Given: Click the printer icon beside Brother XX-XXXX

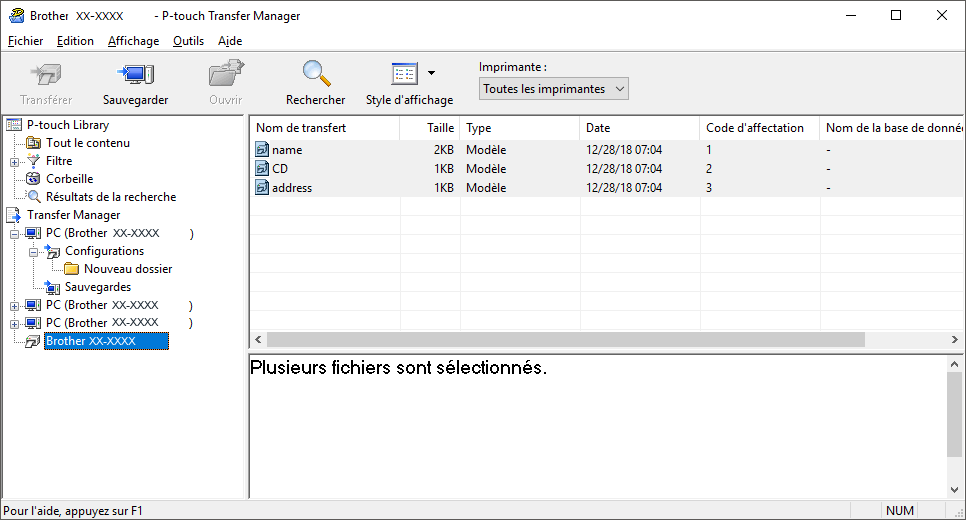Looking at the screenshot, I should [x=33, y=341].
